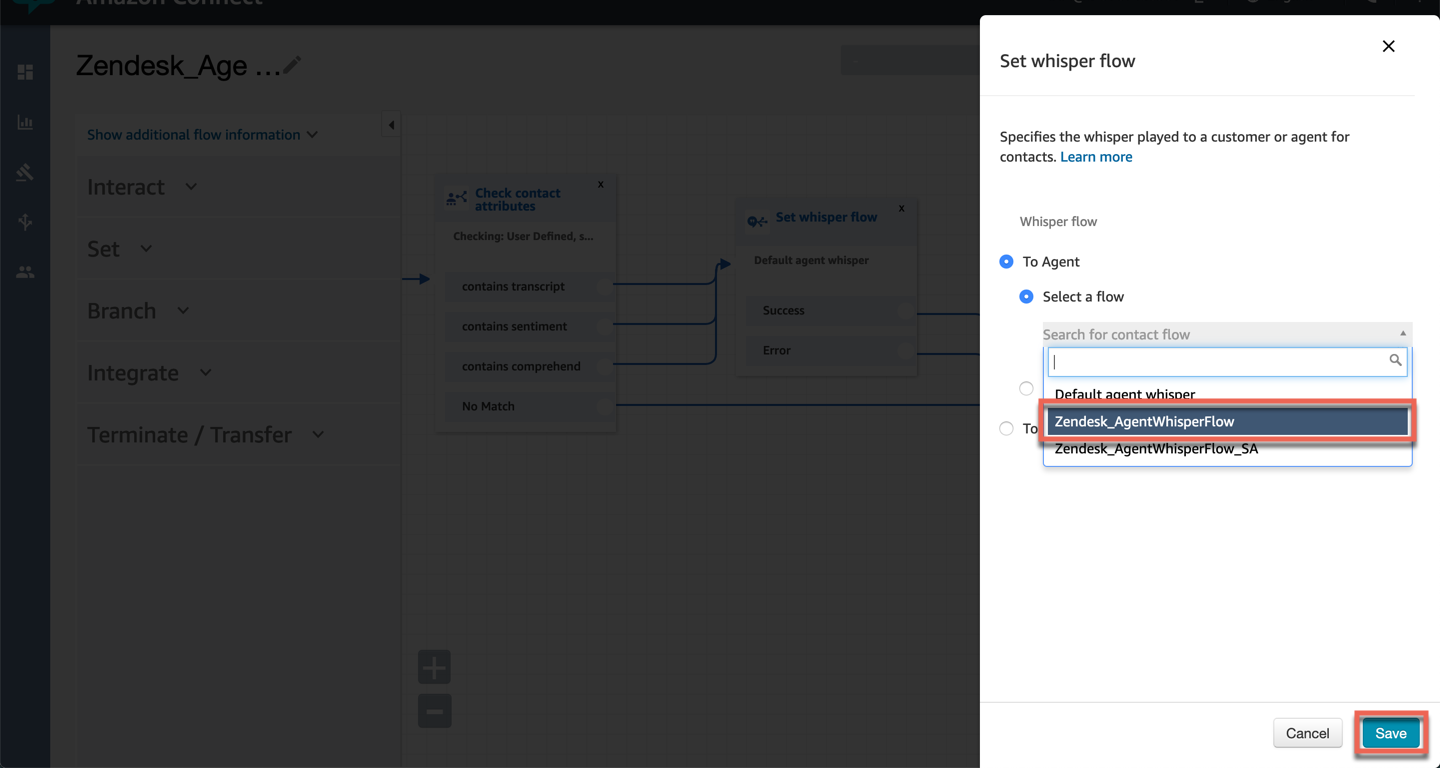Select the To Agent radio button
1440x768 pixels.
(1007, 262)
